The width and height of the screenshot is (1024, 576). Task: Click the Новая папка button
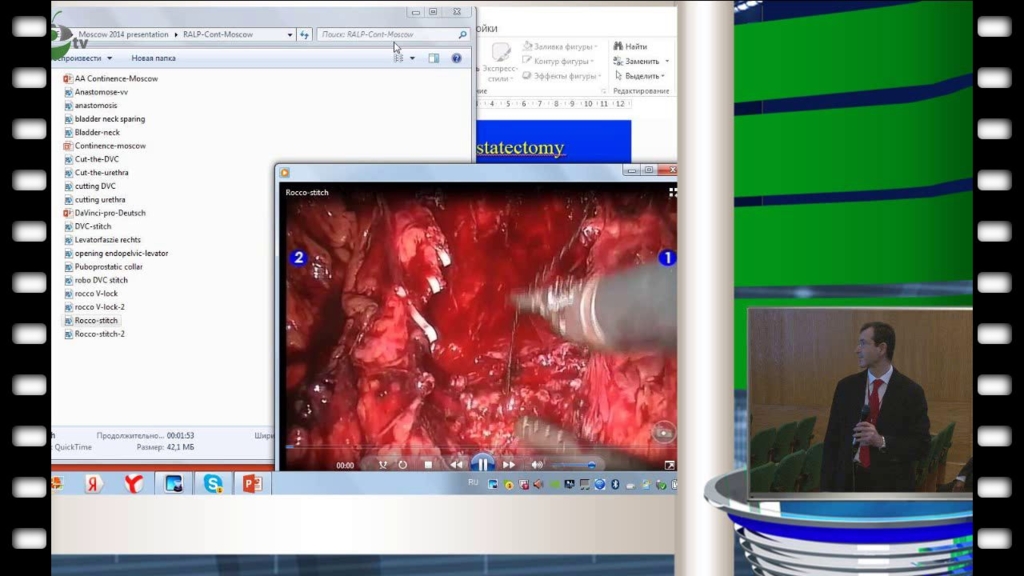pos(153,58)
